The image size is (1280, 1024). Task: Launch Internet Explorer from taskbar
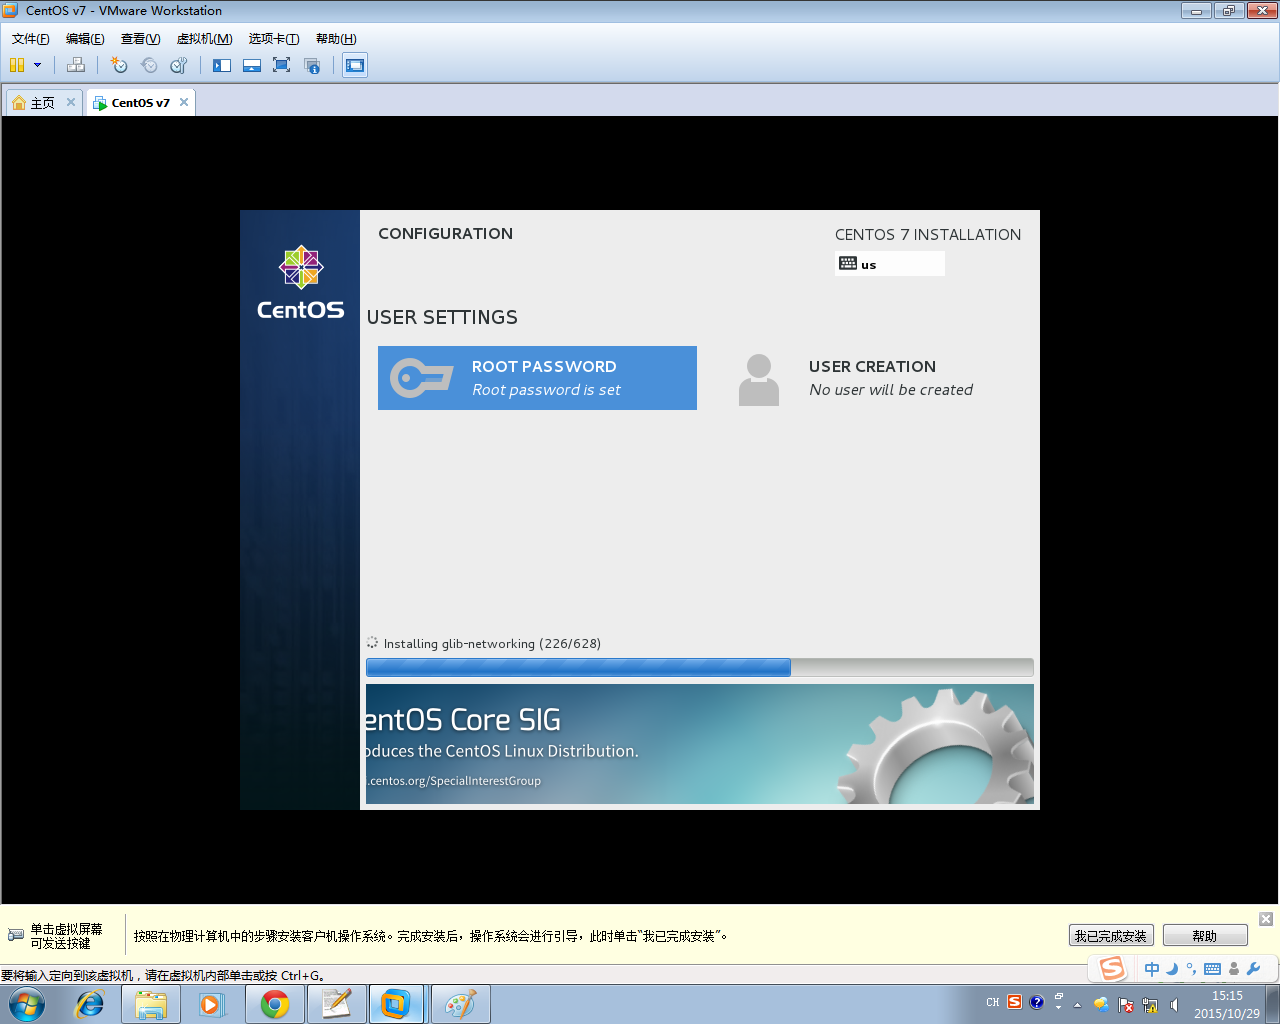click(90, 1004)
